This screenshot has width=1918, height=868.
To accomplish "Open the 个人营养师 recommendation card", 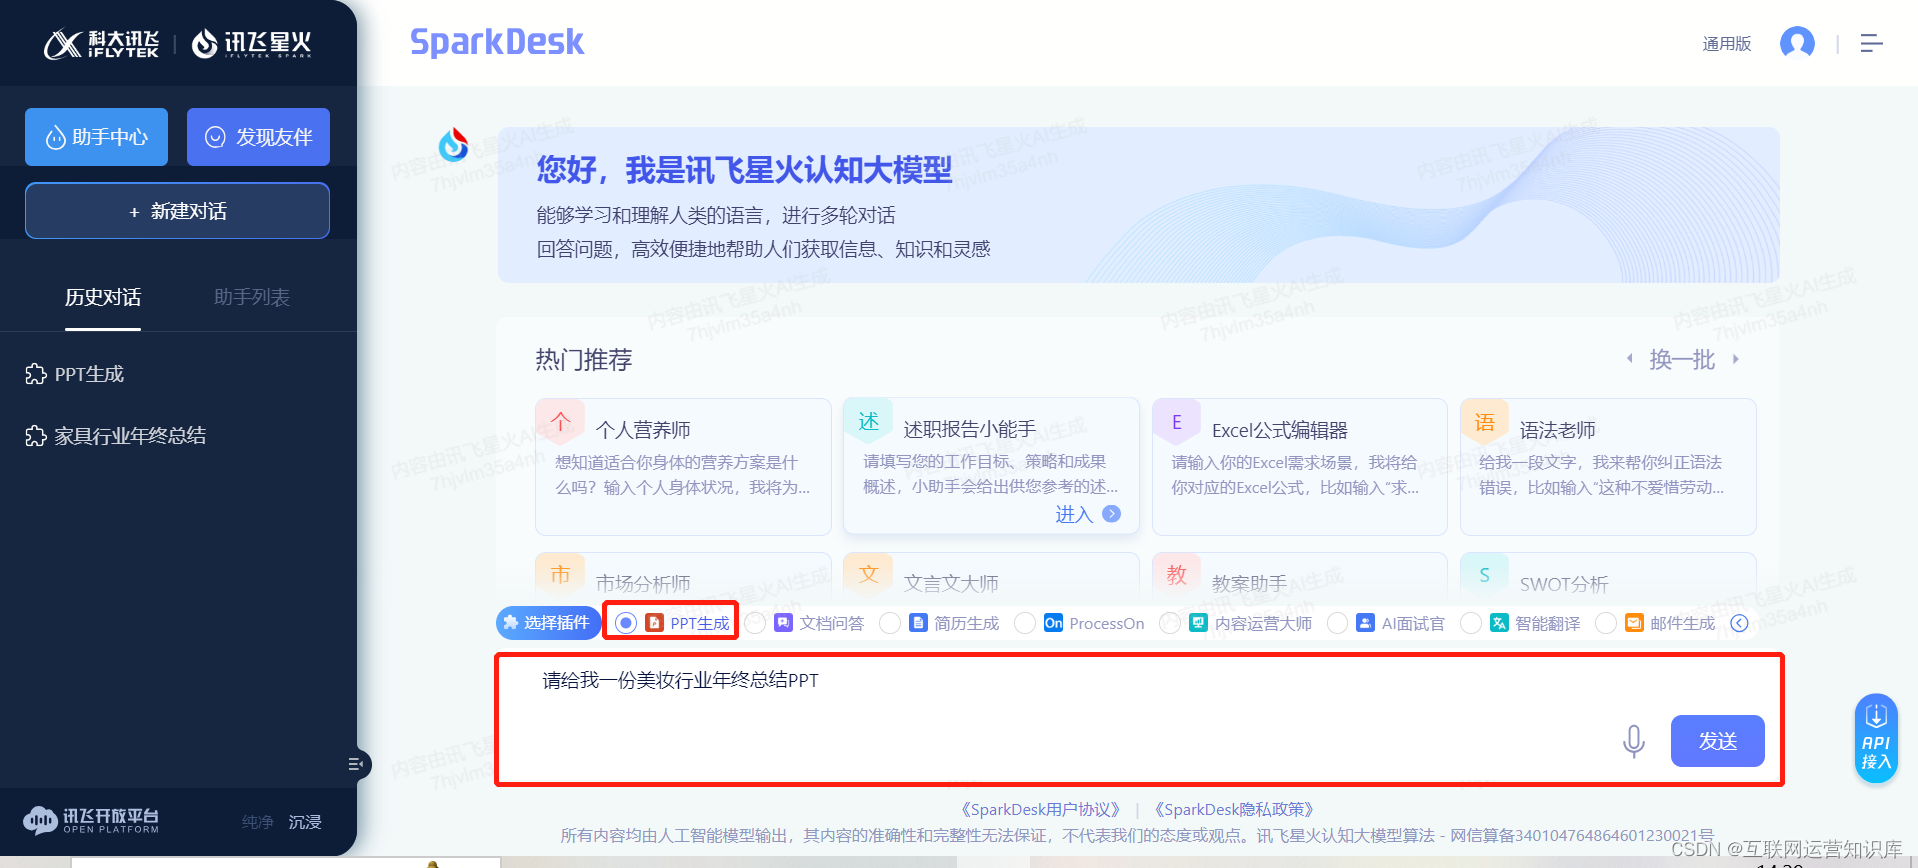I will [x=683, y=467].
